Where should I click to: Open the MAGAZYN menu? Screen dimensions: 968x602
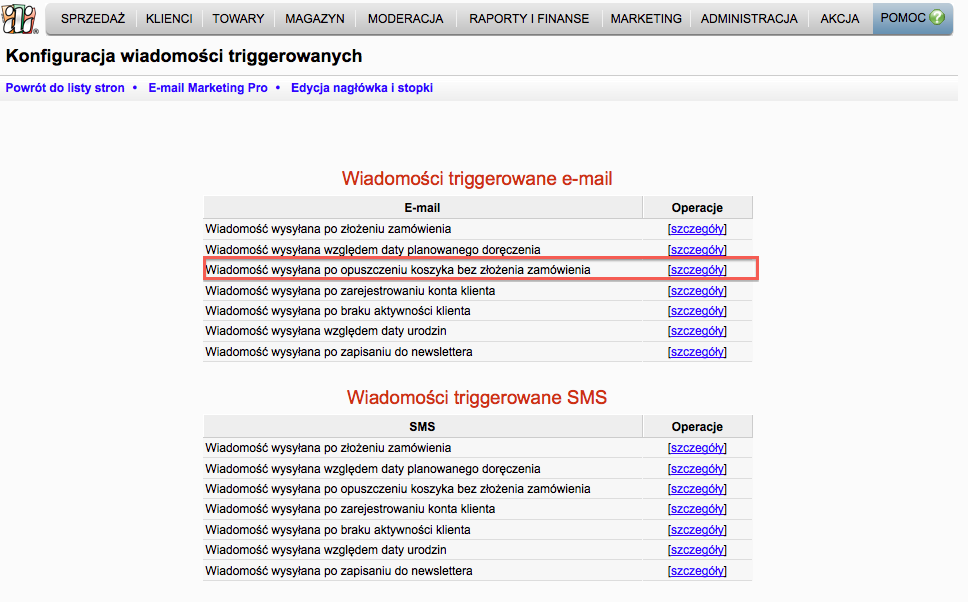(x=315, y=19)
